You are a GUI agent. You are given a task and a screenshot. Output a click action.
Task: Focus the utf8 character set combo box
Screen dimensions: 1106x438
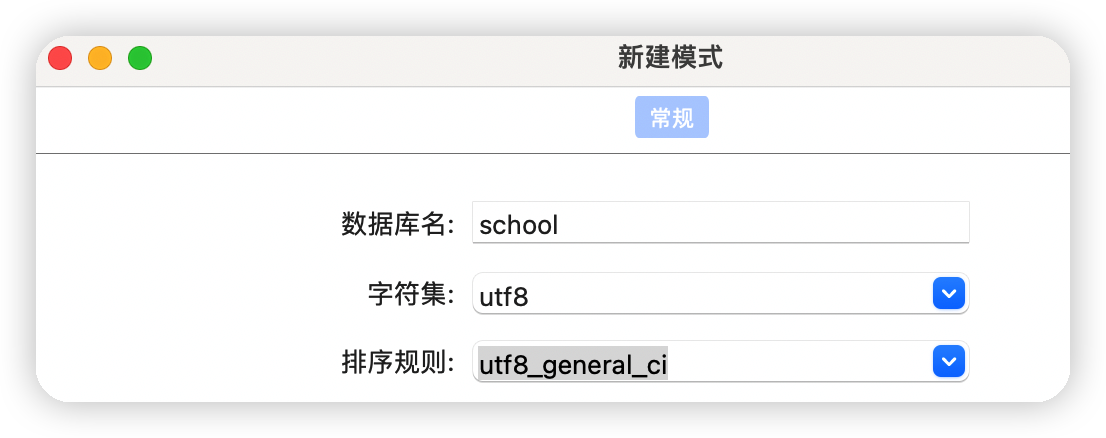[x=721, y=293]
